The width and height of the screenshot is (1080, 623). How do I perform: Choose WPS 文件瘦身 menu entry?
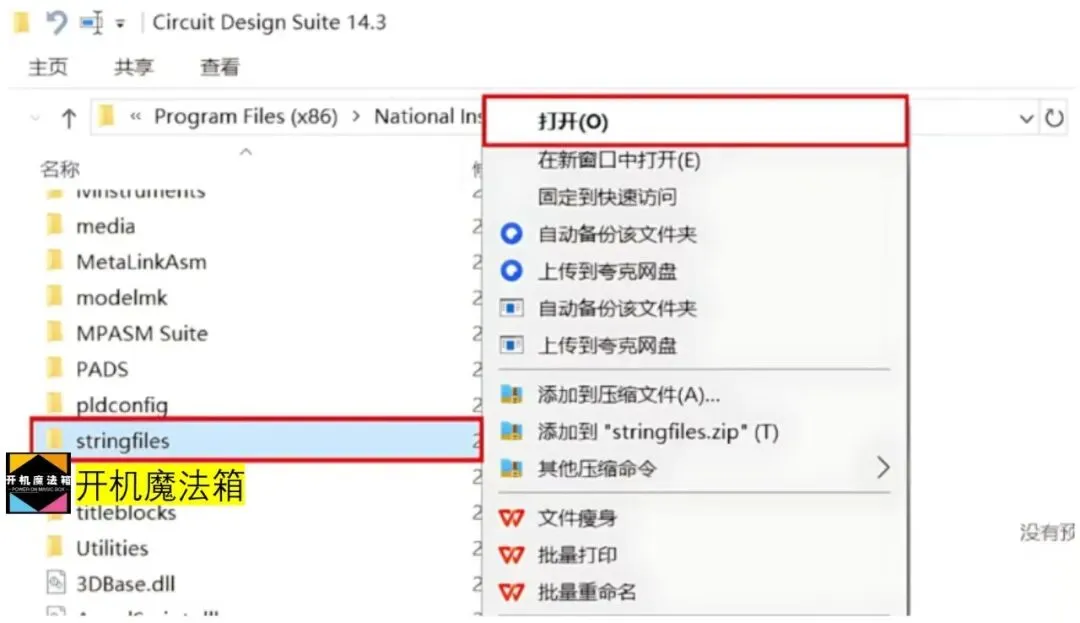coord(695,518)
